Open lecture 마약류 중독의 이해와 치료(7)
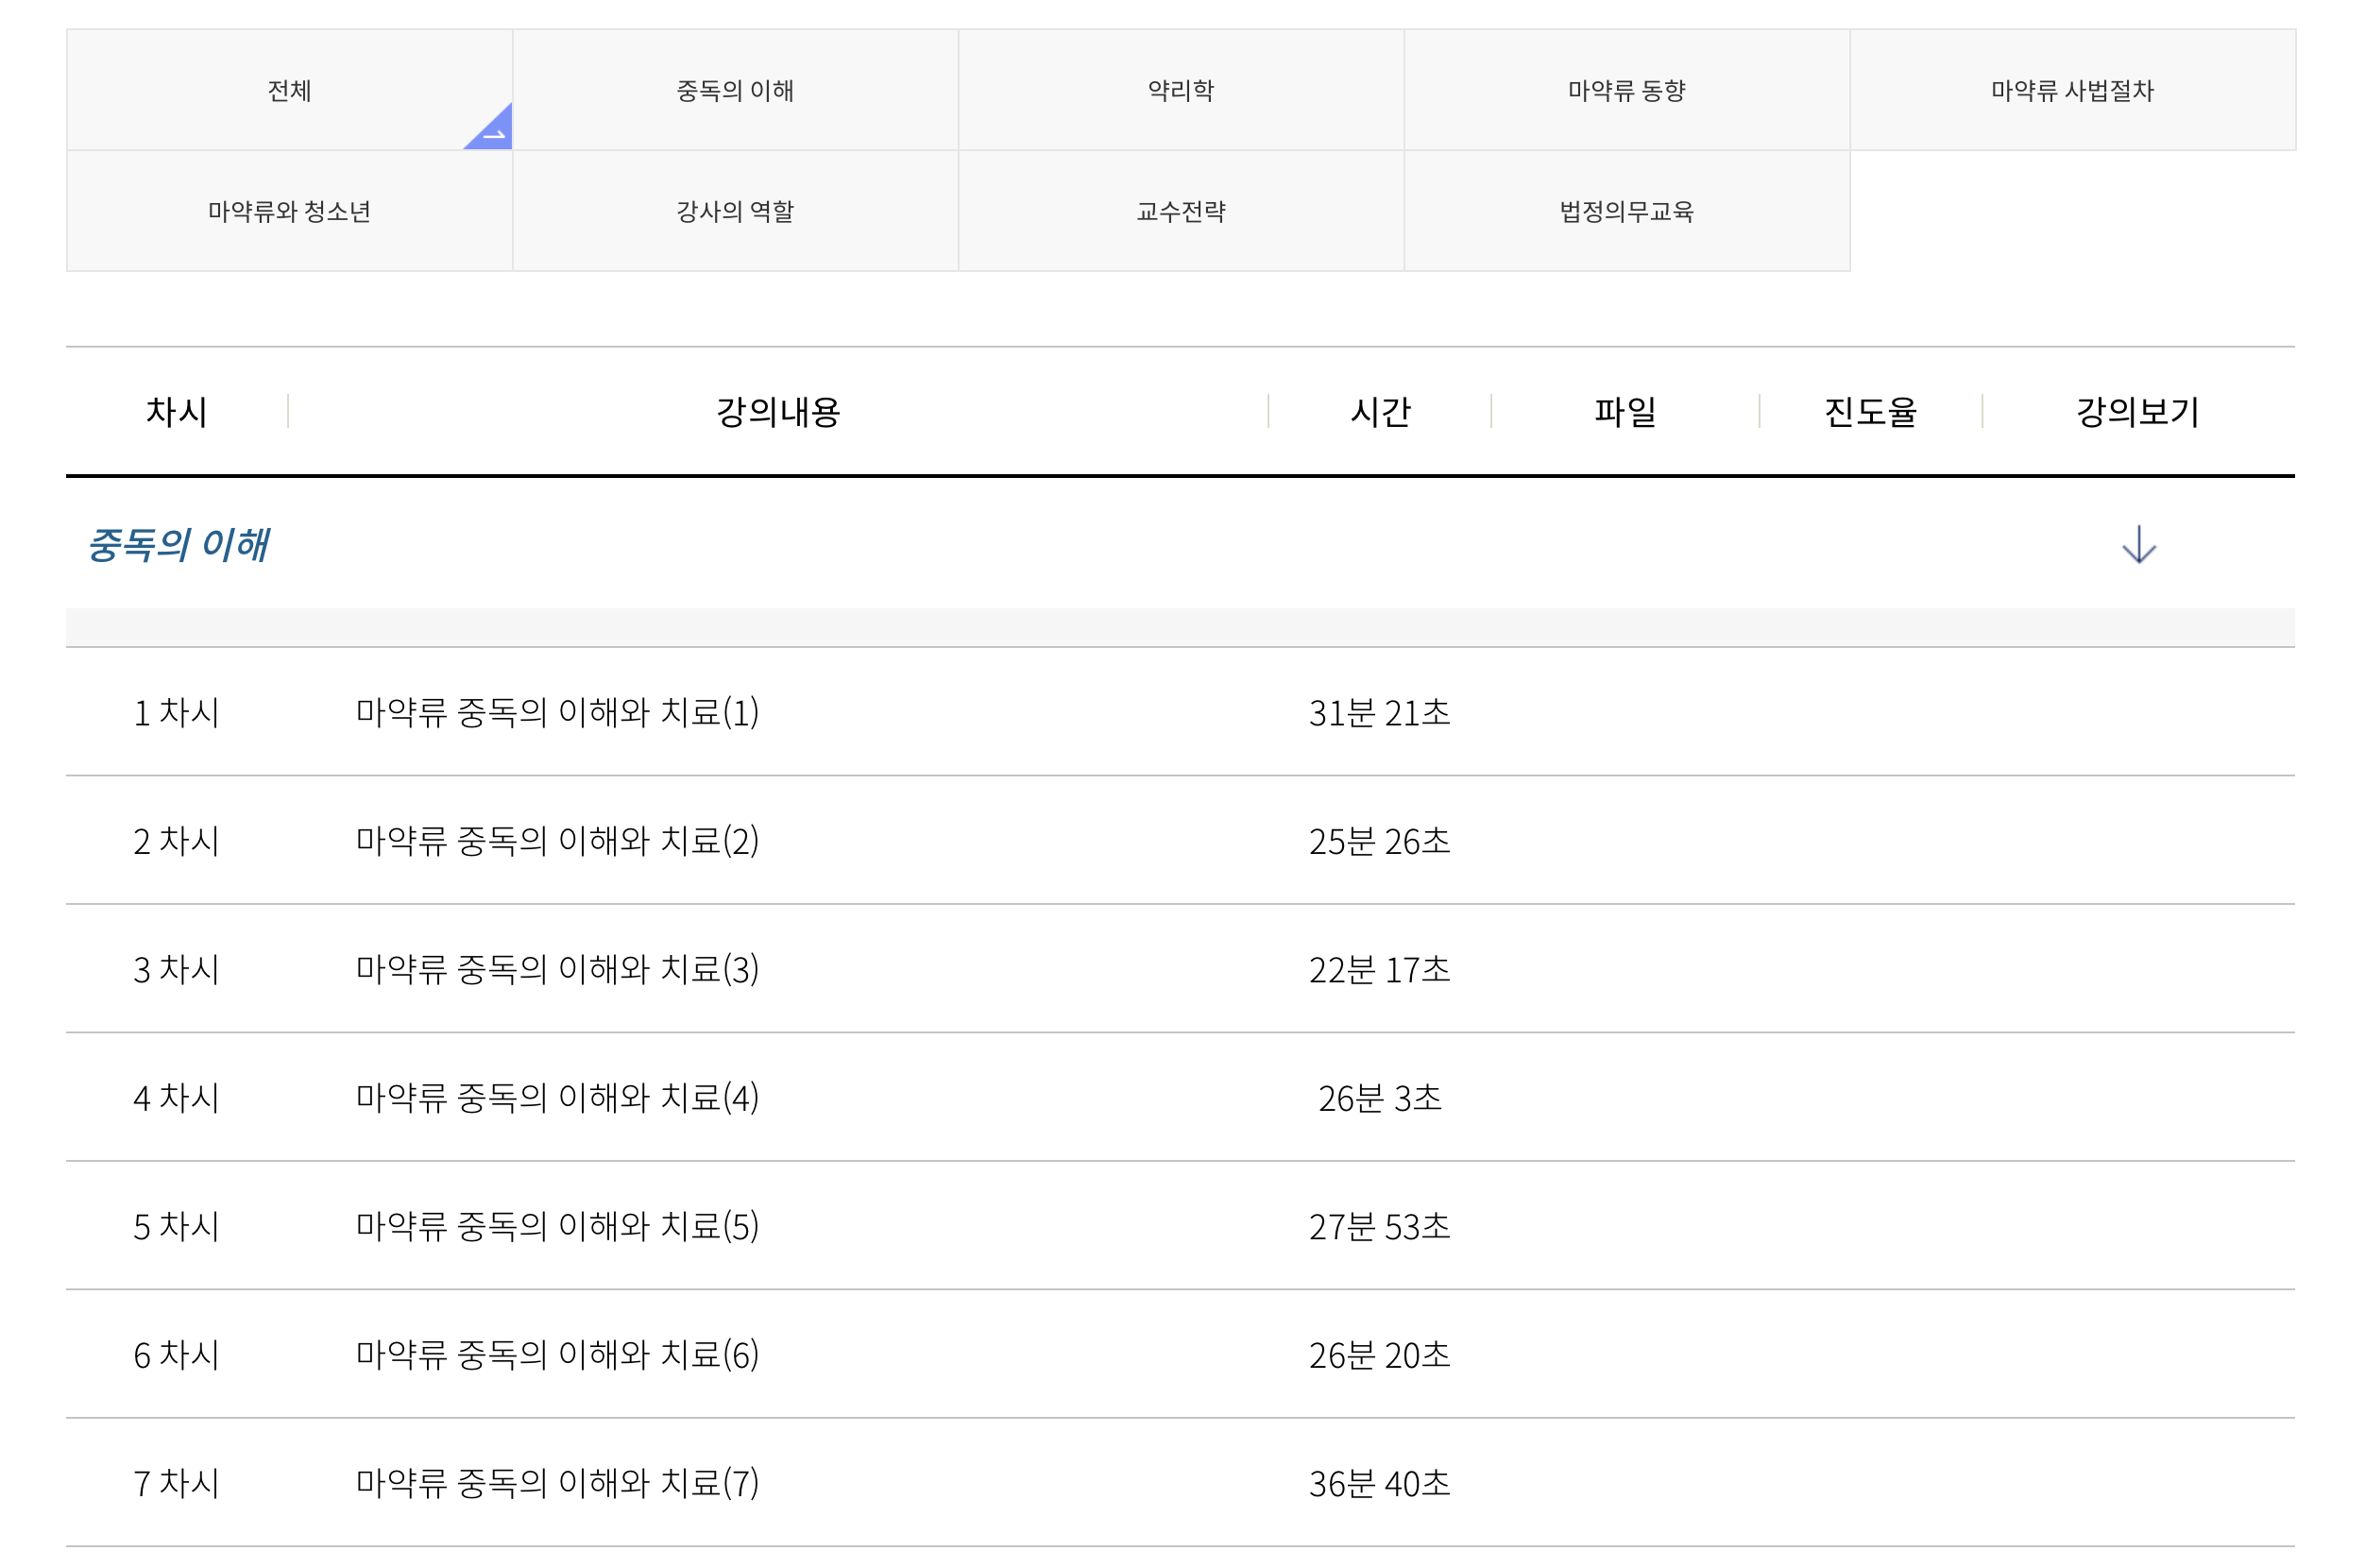 (x=557, y=1482)
